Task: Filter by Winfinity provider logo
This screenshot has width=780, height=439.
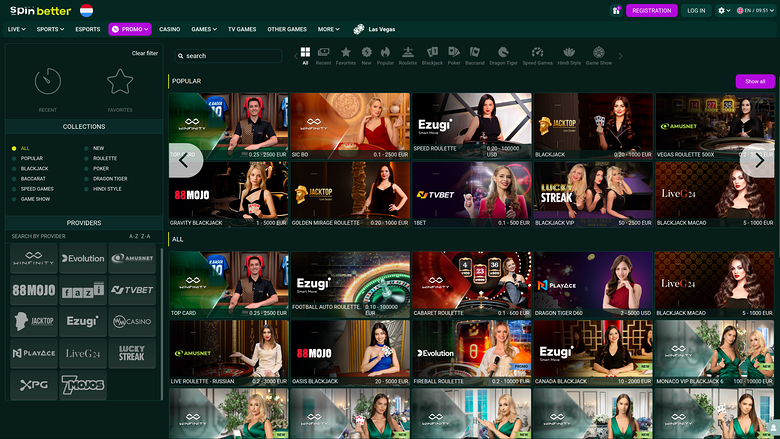Action: coord(33,258)
